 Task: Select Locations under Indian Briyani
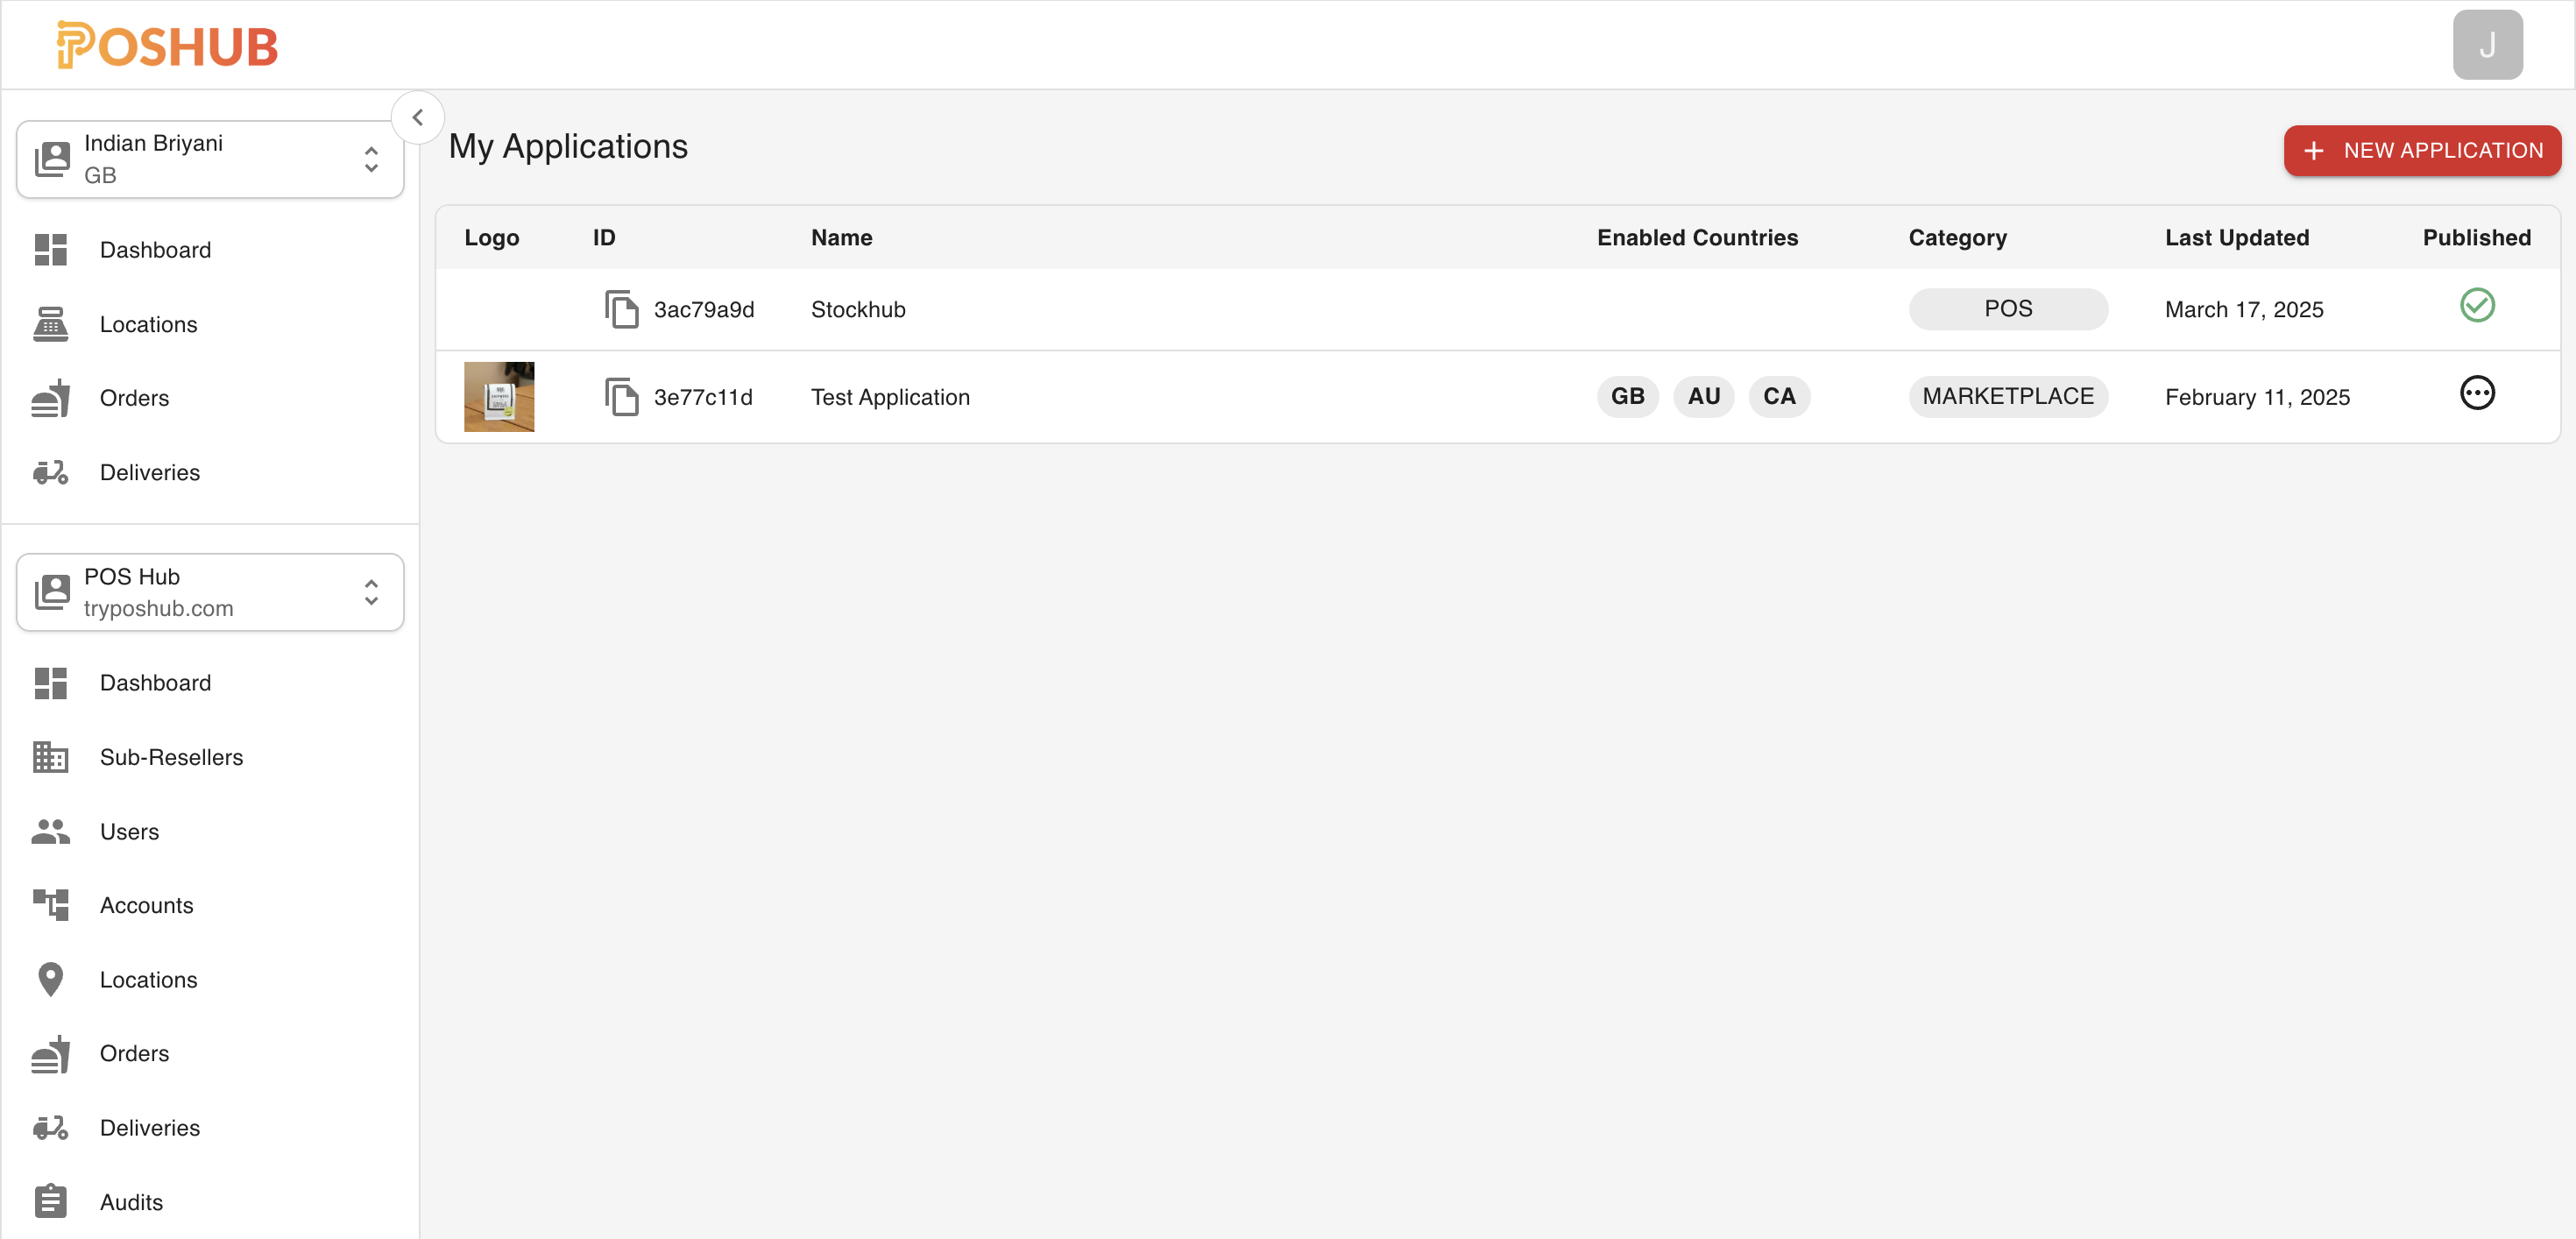coord(148,324)
